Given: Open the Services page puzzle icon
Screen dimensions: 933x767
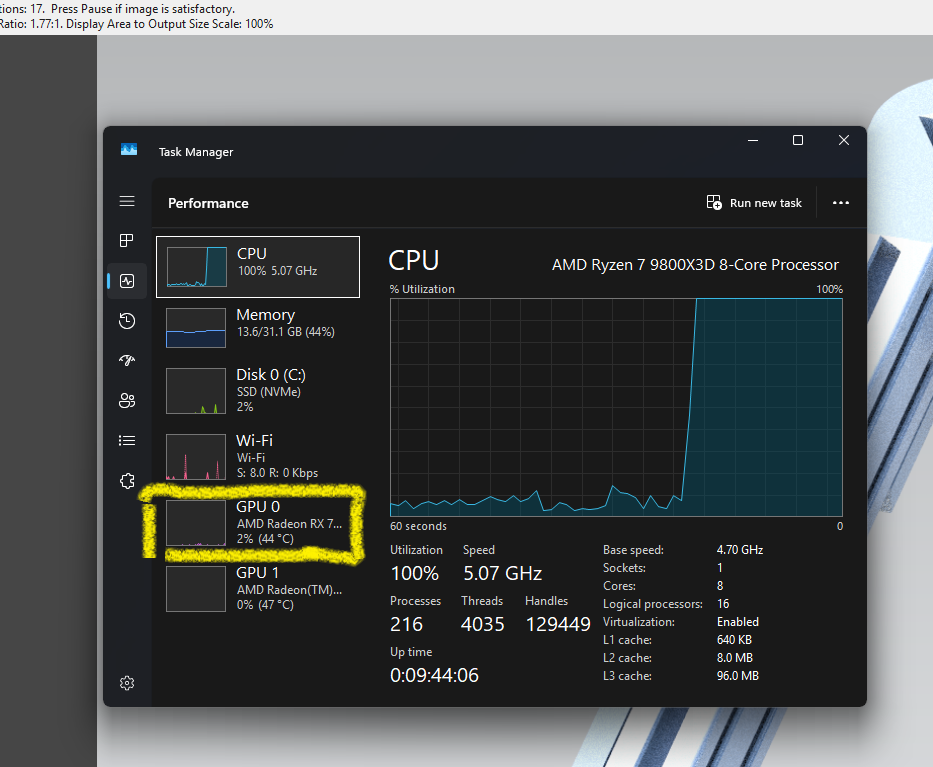Looking at the screenshot, I should coord(127,481).
